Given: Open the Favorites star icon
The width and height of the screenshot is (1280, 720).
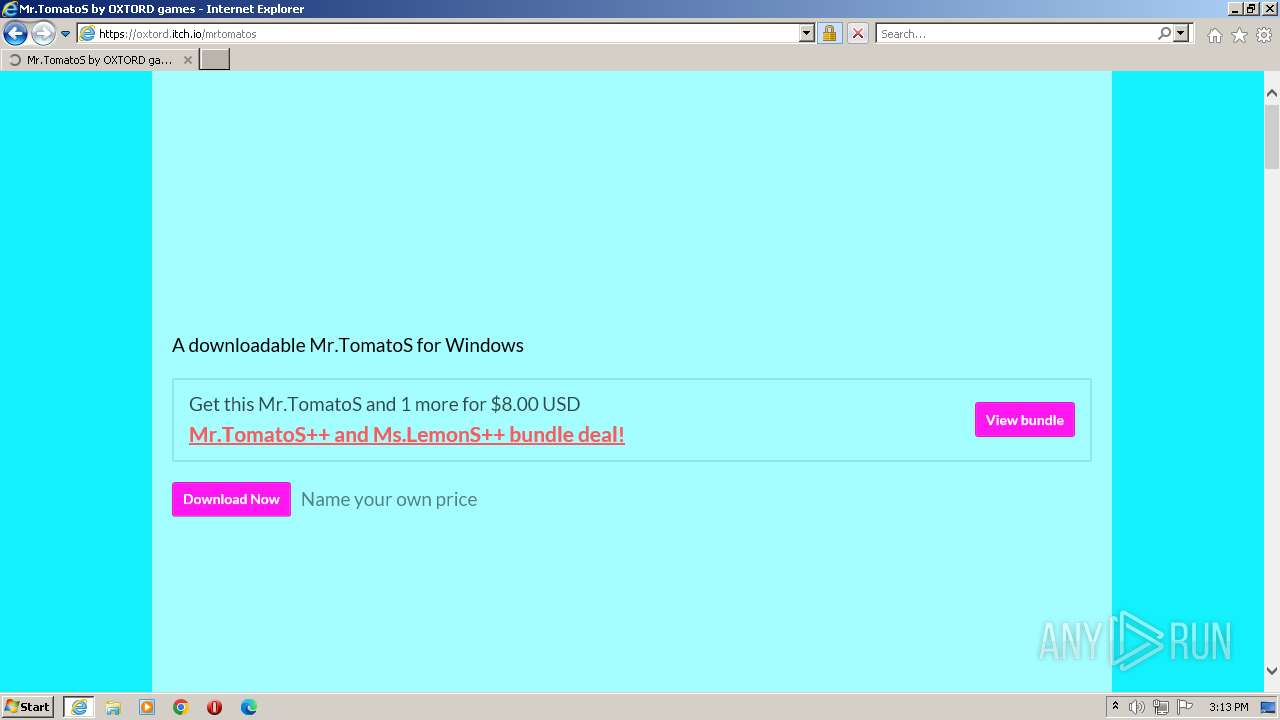Looking at the screenshot, I should pos(1239,35).
